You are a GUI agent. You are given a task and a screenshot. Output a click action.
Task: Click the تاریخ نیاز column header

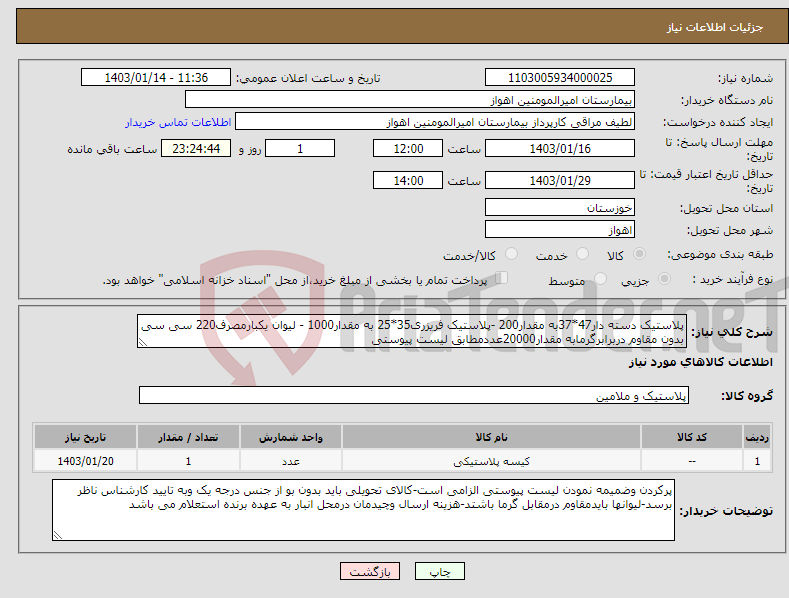point(85,437)
